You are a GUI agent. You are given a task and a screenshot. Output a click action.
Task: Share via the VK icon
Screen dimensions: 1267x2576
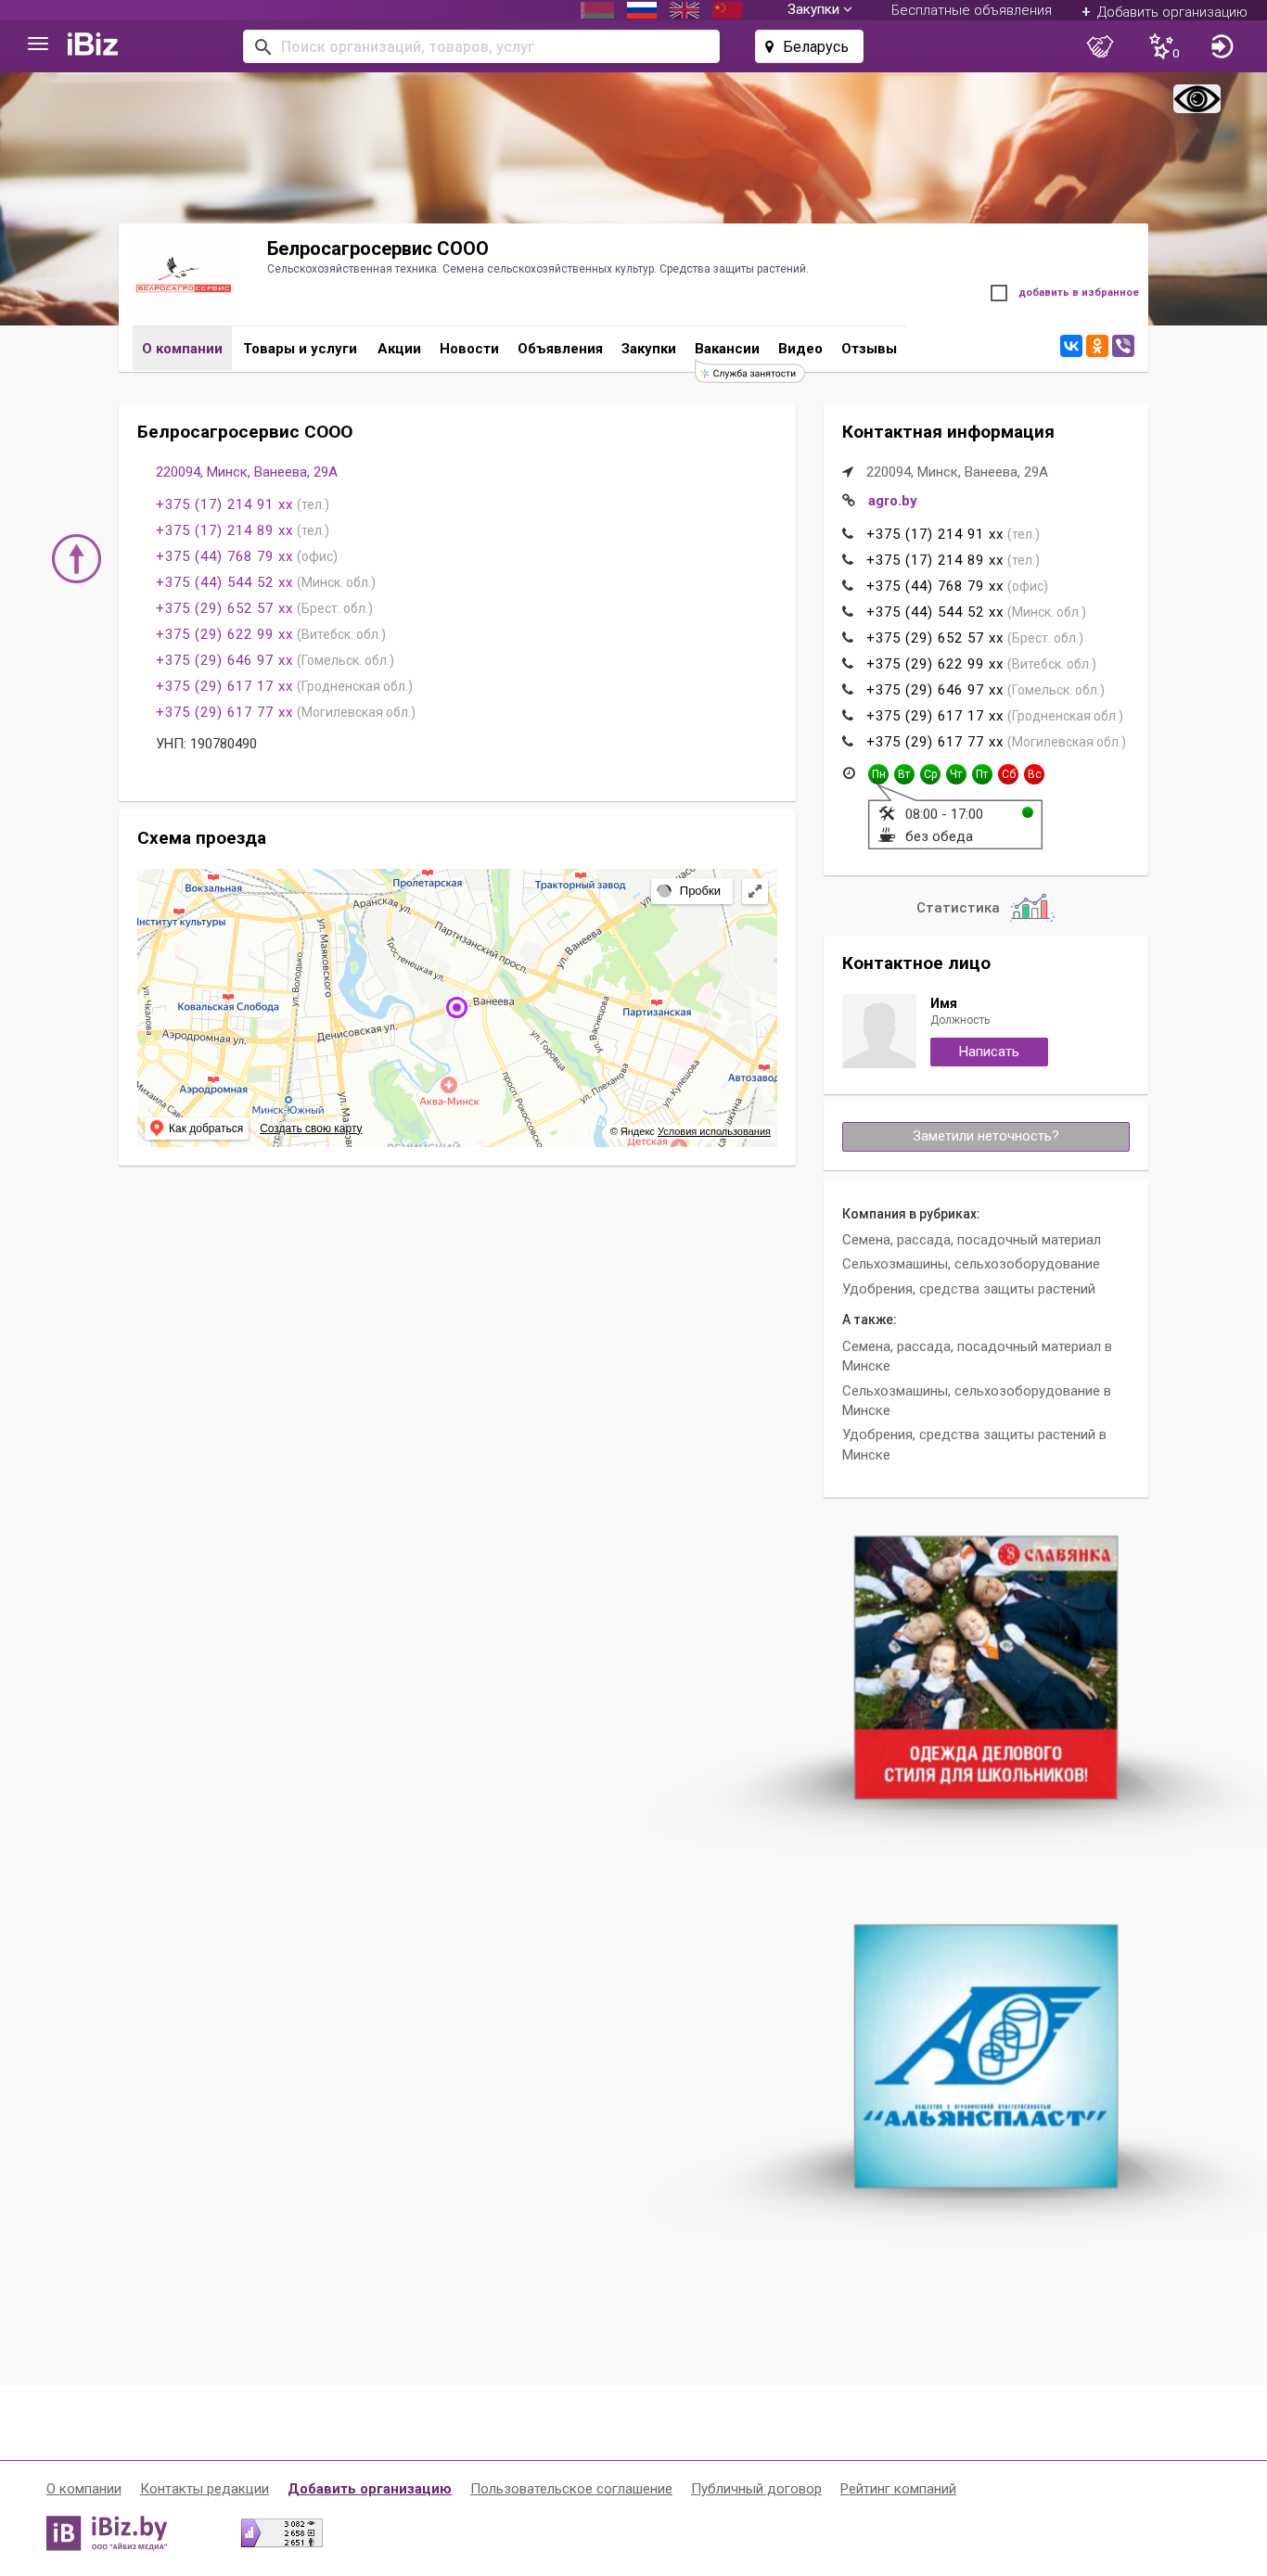pyautogui.click(x=1071, y=346)
